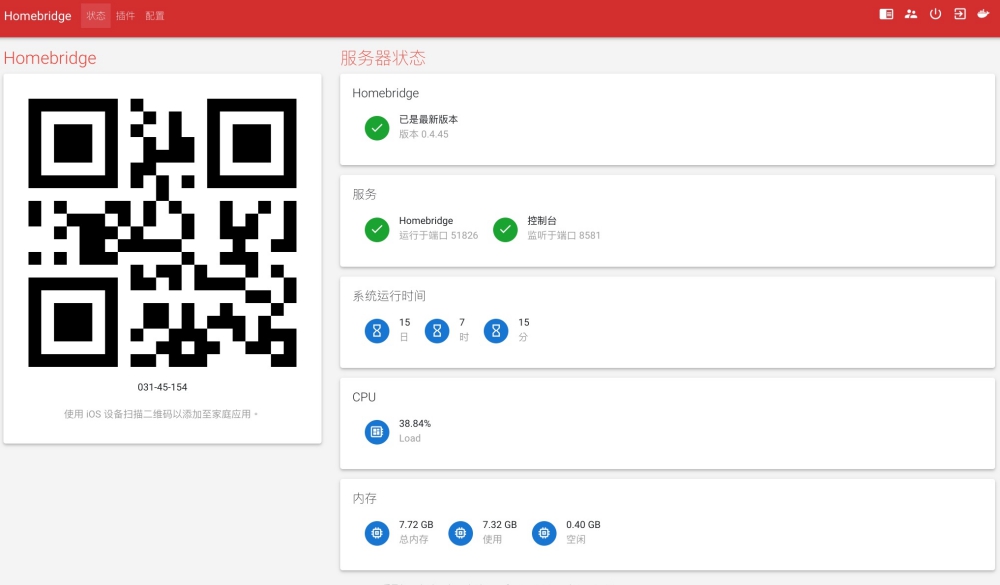This screenshot has width=1000, height=585.
Task: Click the 版本 0.4.45 text
Action: click(423, 134)
